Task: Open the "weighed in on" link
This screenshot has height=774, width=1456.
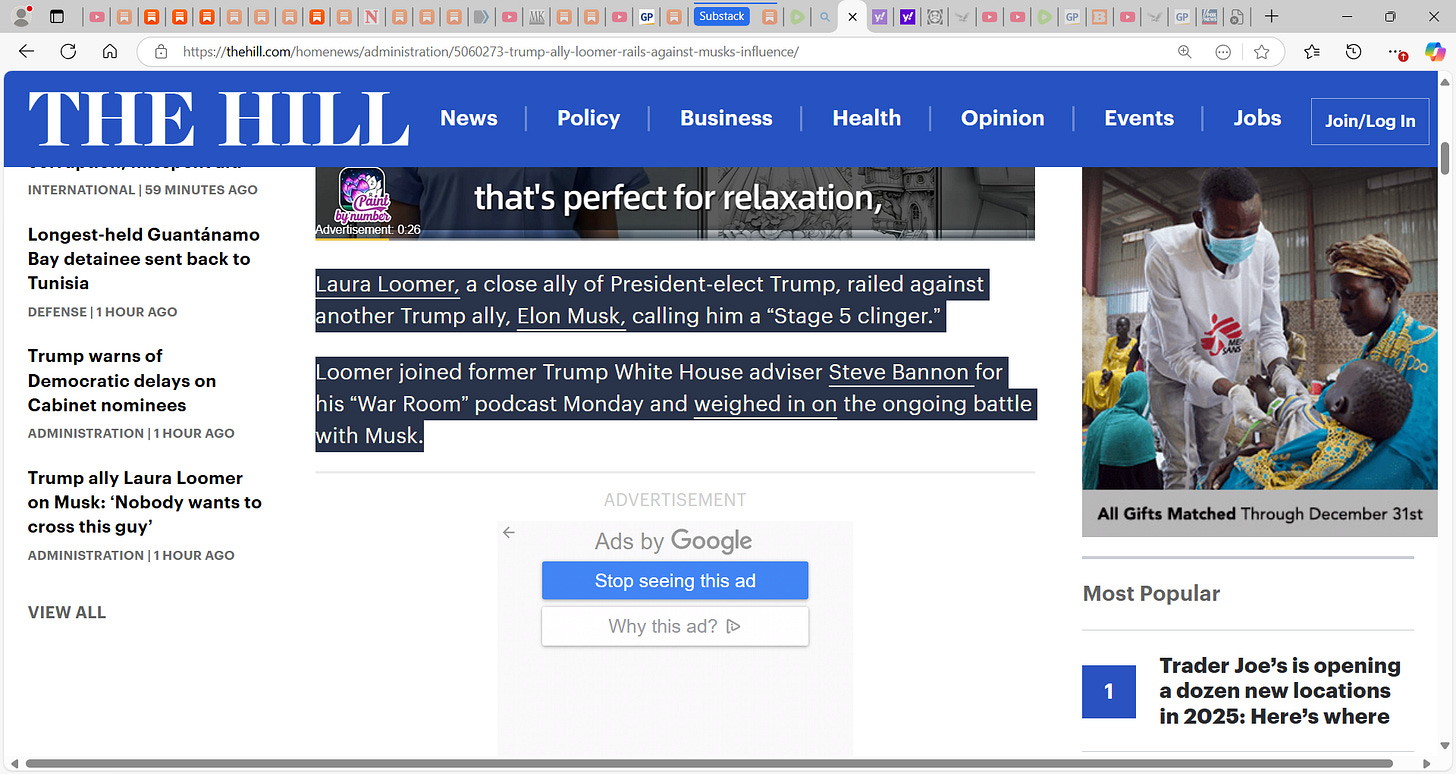Action: 765,405
